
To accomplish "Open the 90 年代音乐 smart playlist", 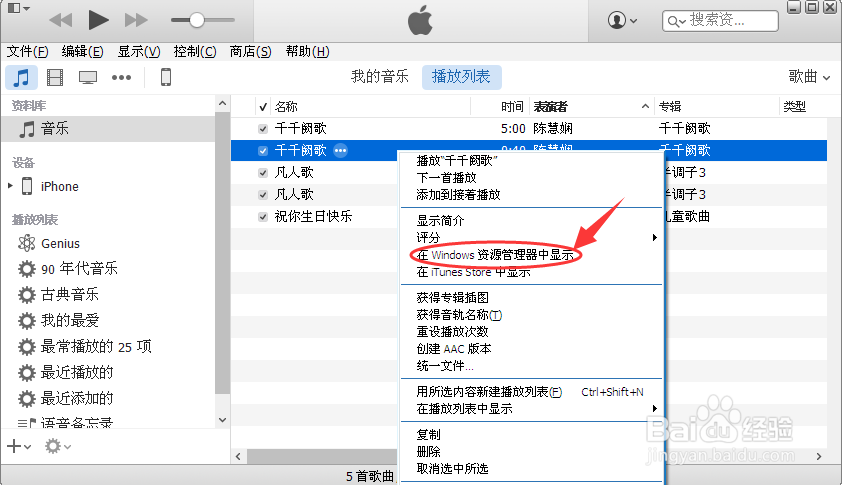I will (x=79, y=269).
